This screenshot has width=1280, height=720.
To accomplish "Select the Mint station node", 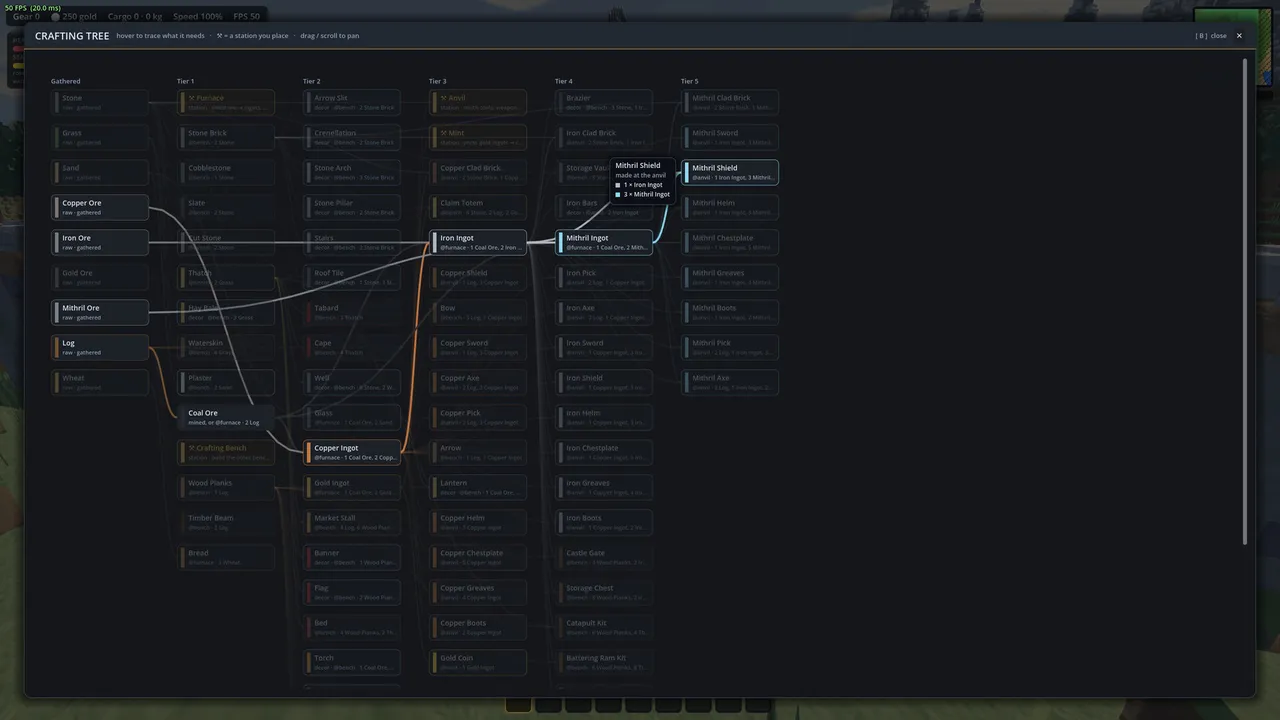I will (x=478, y=137).
